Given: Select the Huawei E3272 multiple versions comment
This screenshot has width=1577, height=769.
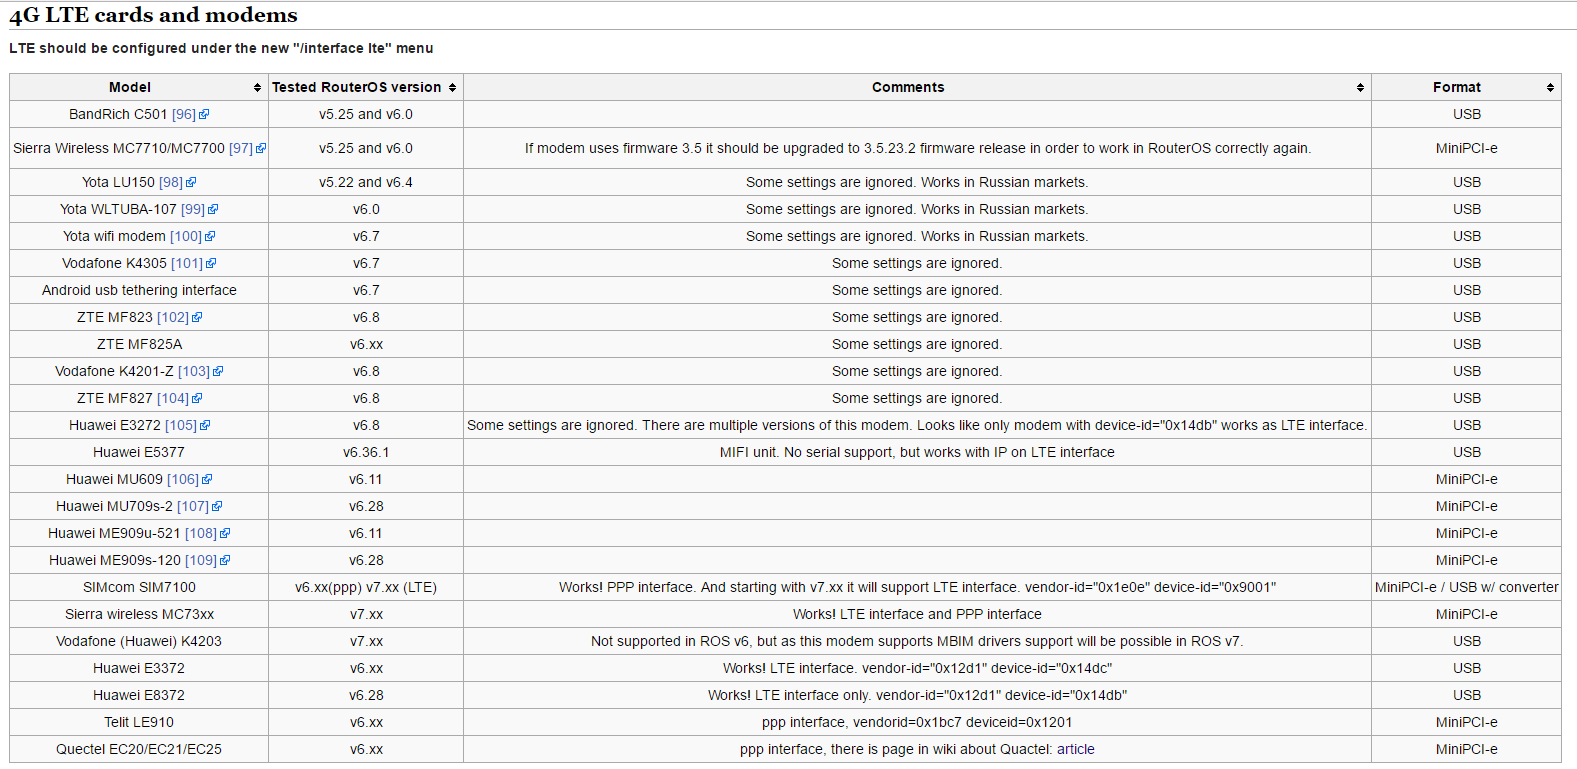Looking at the screenshot, I should pyautogui.click(x=917, y=425).
